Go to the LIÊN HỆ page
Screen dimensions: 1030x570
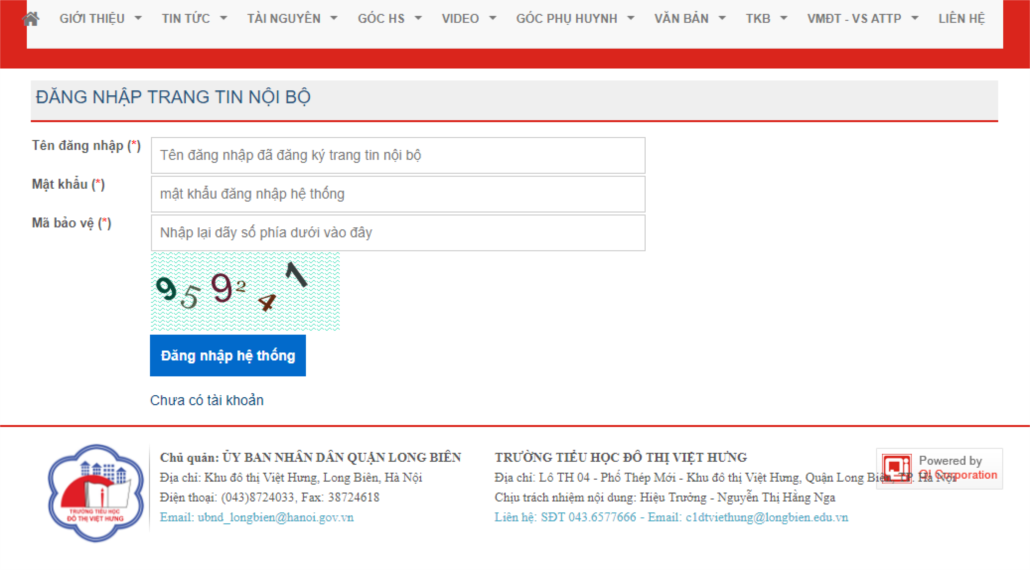pos(961,18)
